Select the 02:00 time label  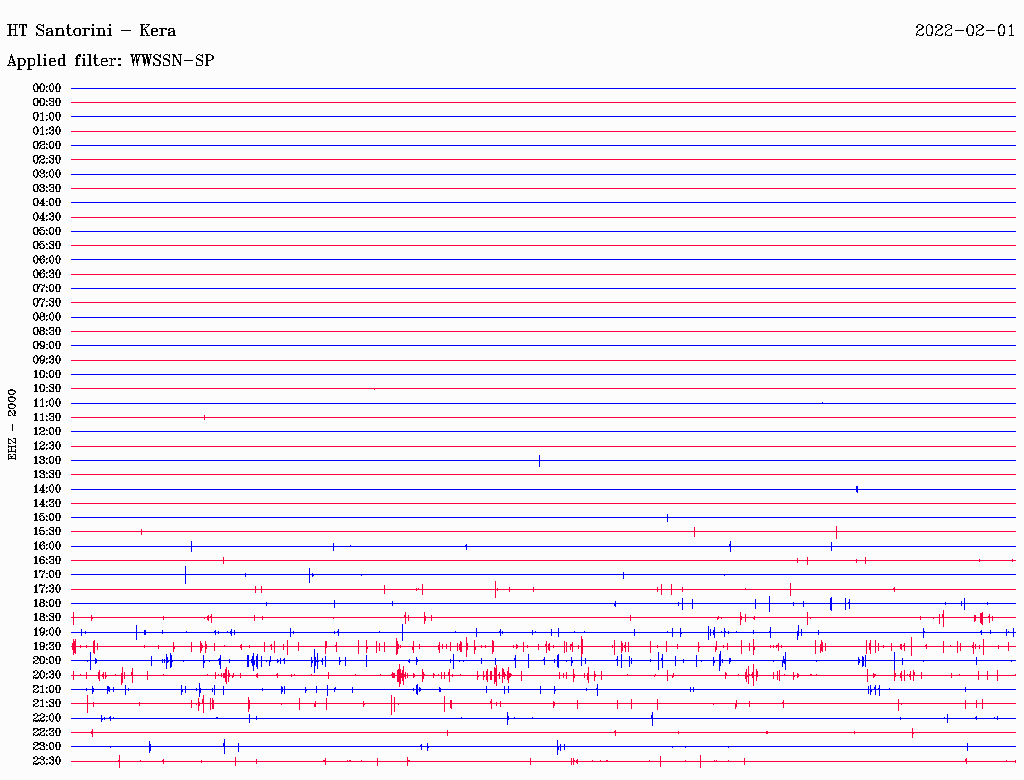tap(47, 146)
